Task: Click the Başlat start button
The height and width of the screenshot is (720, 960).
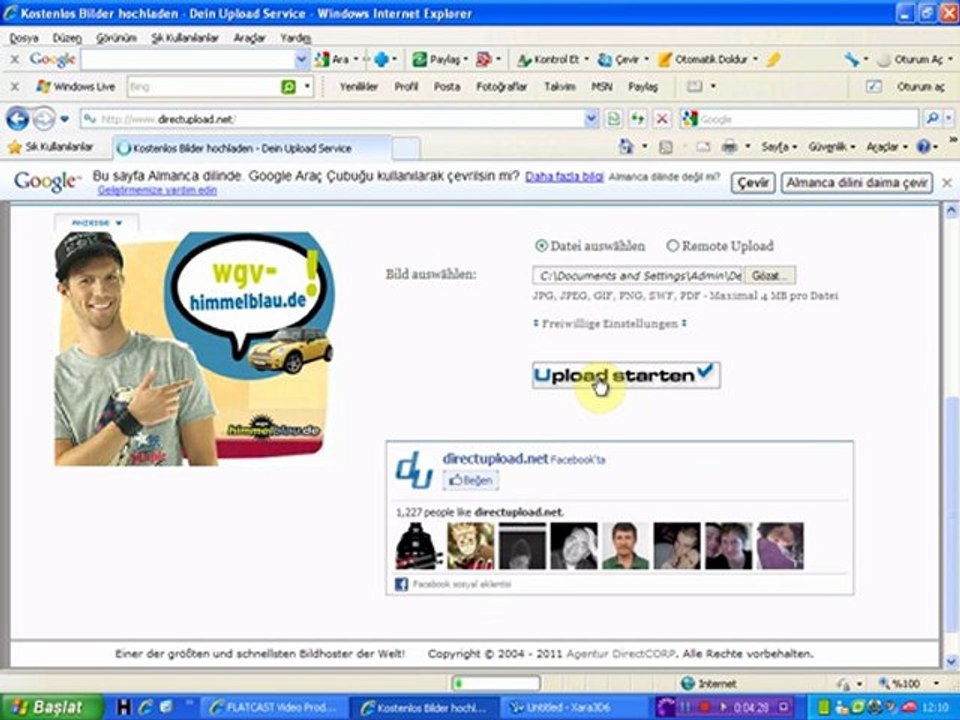Action: [51, 707]
